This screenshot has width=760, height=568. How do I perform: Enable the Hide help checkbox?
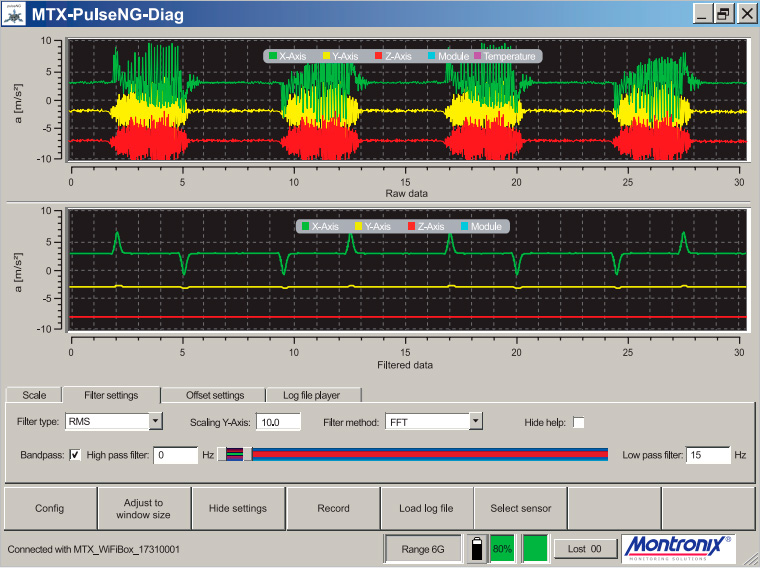click(578, 422)
